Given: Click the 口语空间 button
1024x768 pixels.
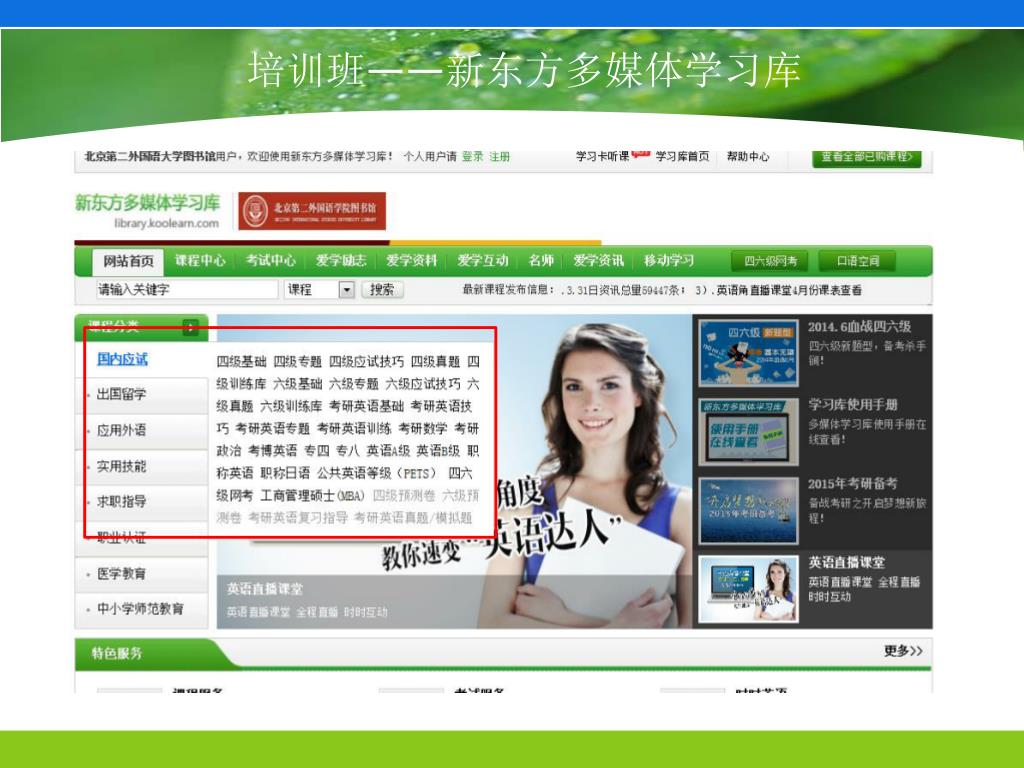Looking at the screenshot, I should 857,261.
